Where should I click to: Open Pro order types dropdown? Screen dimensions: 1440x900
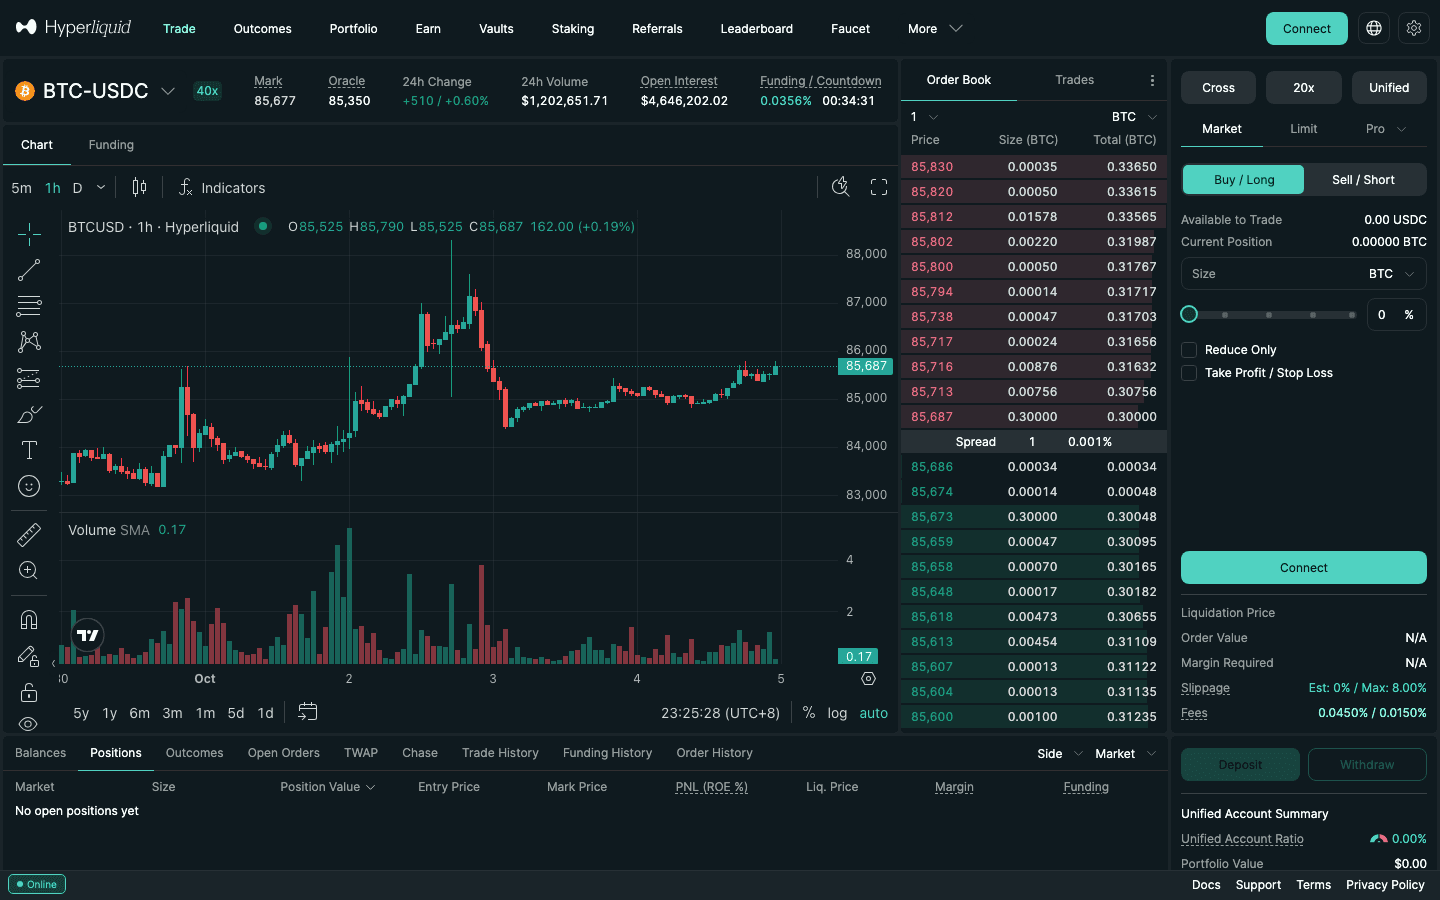coord(1385,129)
